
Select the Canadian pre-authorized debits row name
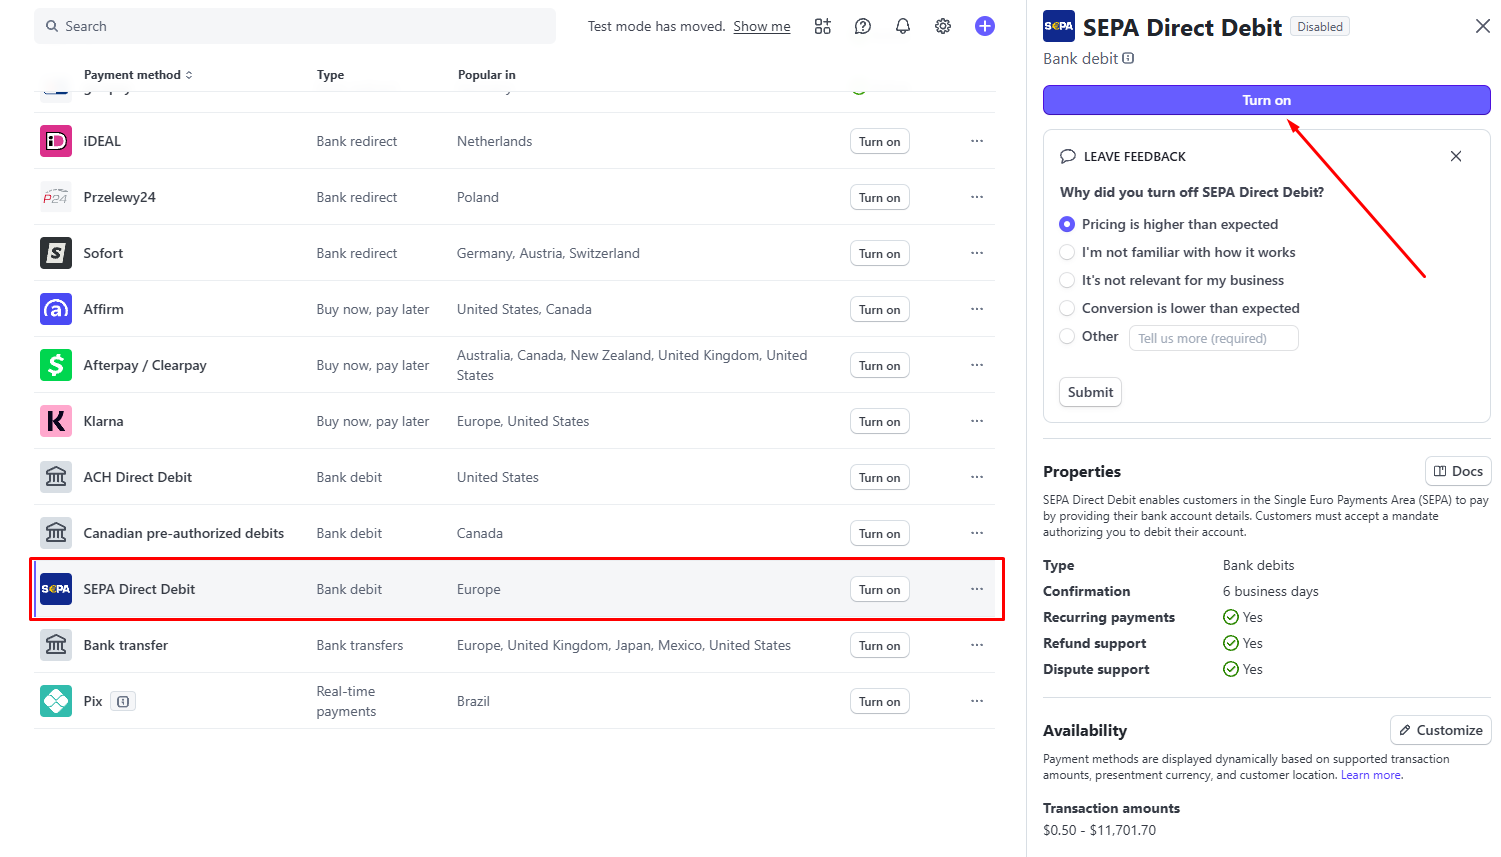[184, 533]
